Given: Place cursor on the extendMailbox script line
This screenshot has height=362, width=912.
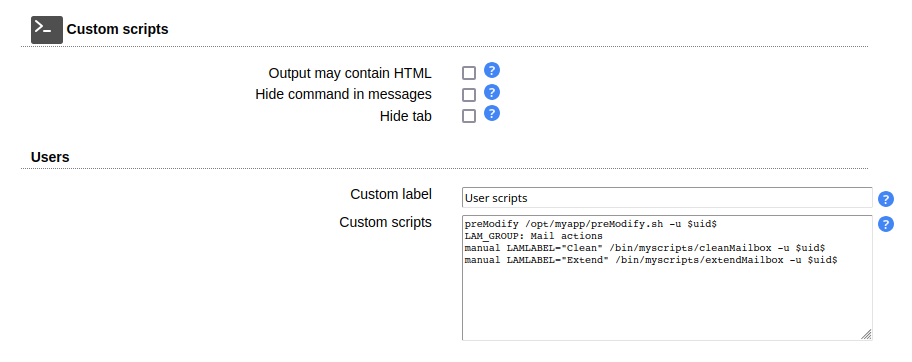Looking at the screenshot, I should 651,261.
